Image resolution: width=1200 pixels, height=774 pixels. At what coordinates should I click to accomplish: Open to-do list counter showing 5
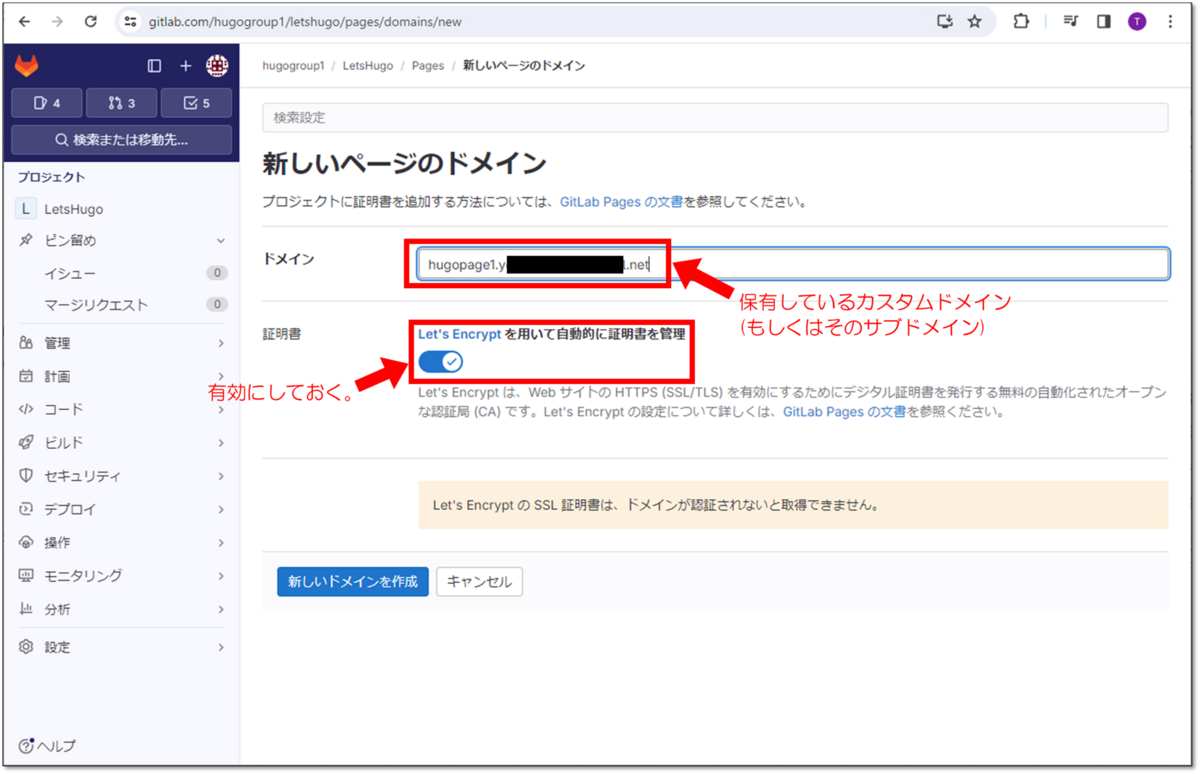point(196,103)
